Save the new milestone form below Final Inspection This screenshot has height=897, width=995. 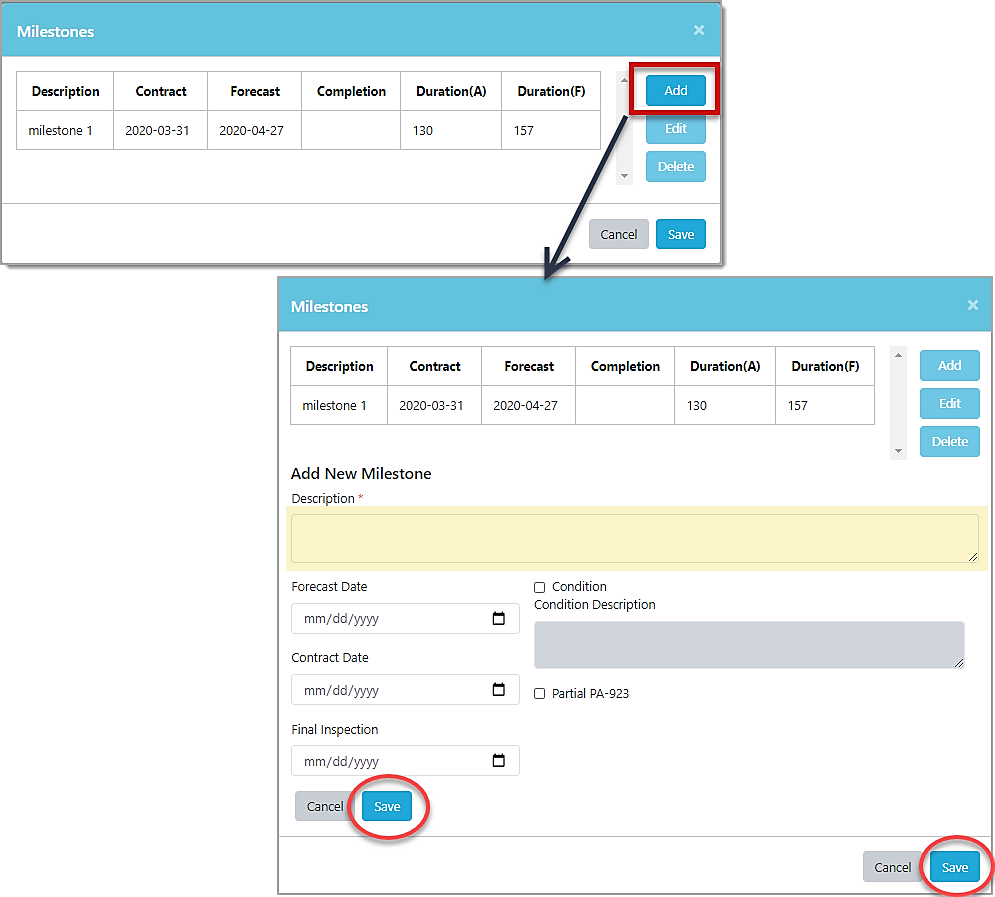[387, 806]
